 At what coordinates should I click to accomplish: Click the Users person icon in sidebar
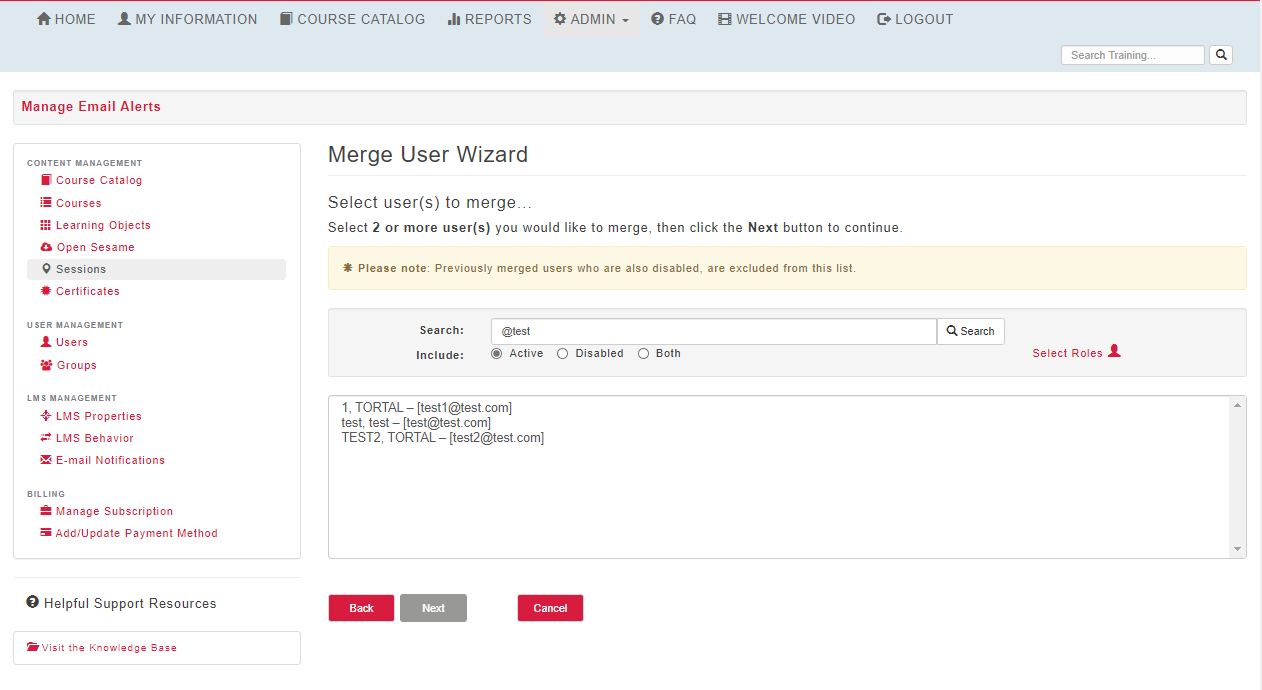pyautogui.click(x=46, y=342)
